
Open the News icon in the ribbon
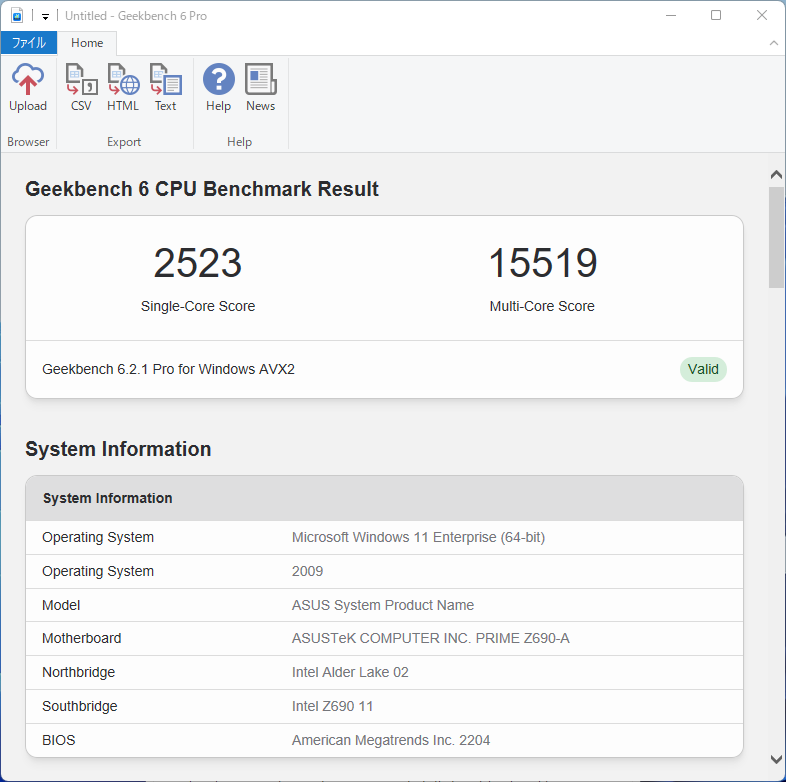260,88
